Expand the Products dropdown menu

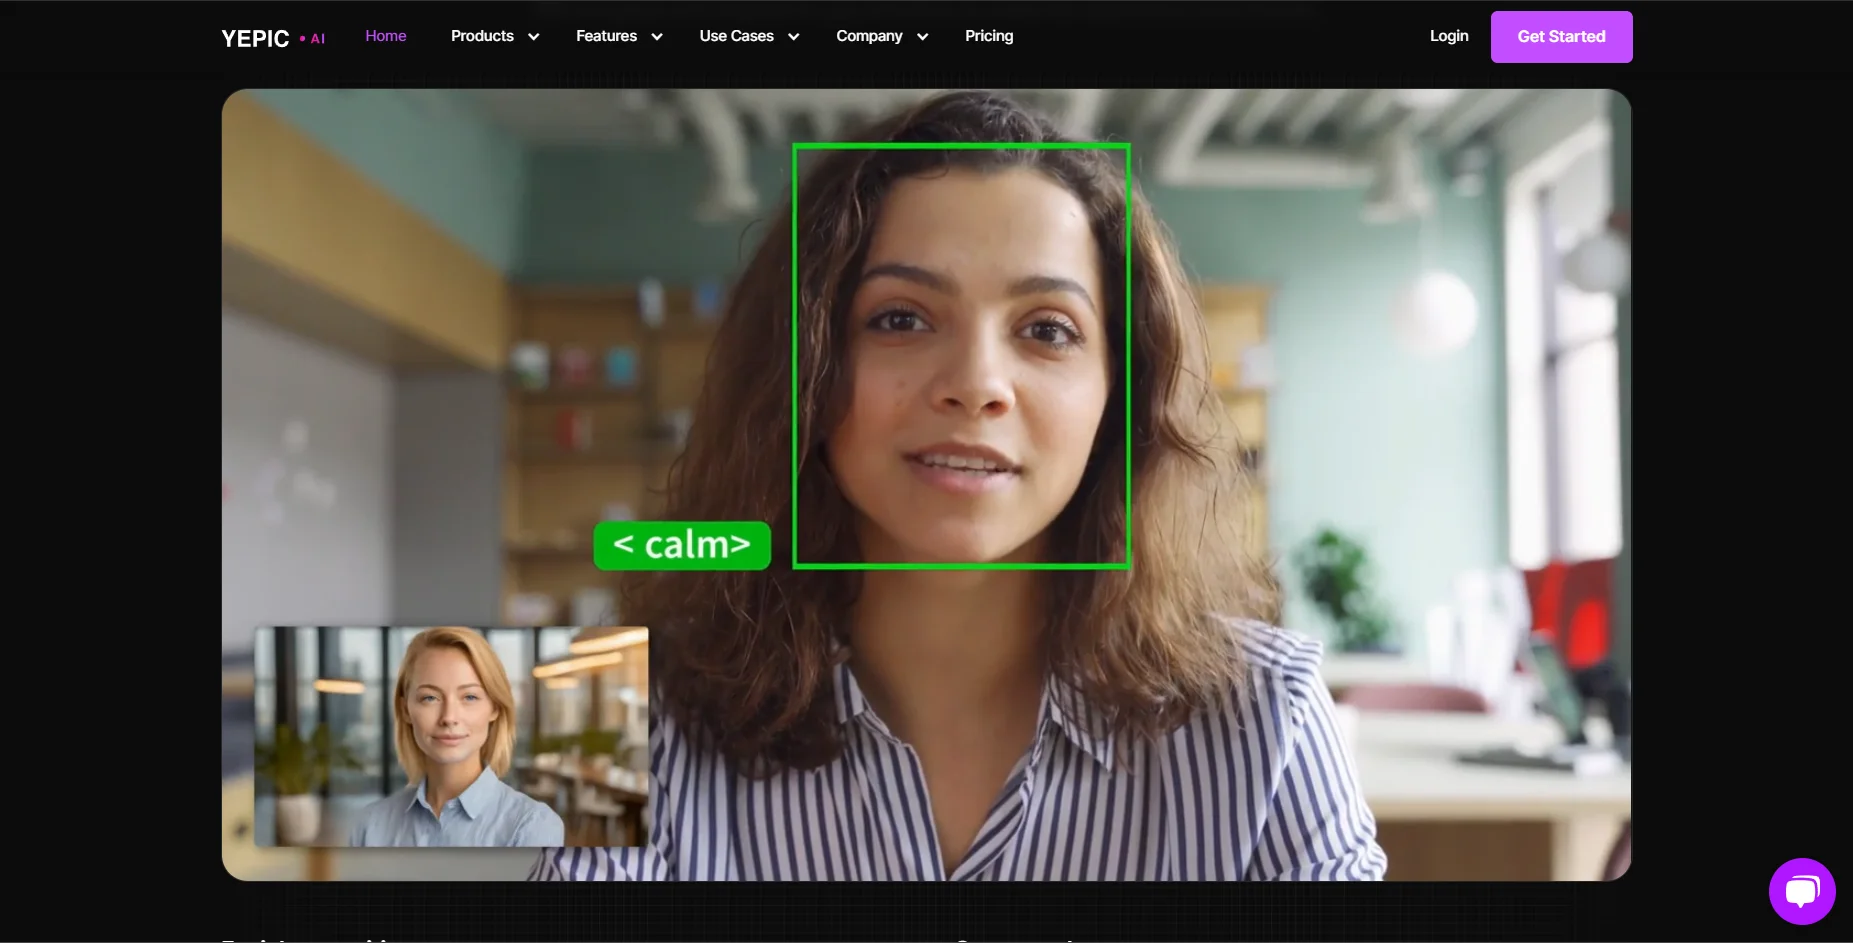click(483, 36)
